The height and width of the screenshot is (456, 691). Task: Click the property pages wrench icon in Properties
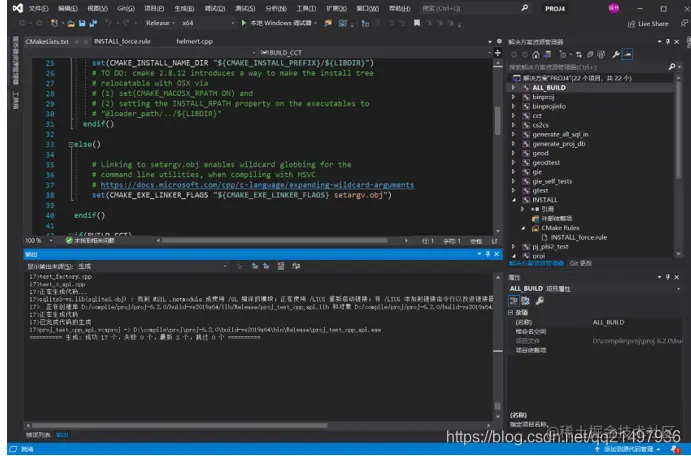539,300
